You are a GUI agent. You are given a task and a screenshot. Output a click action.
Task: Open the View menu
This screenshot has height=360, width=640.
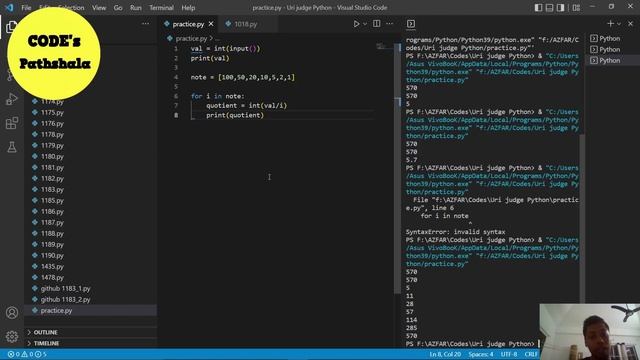coord(99,7)
